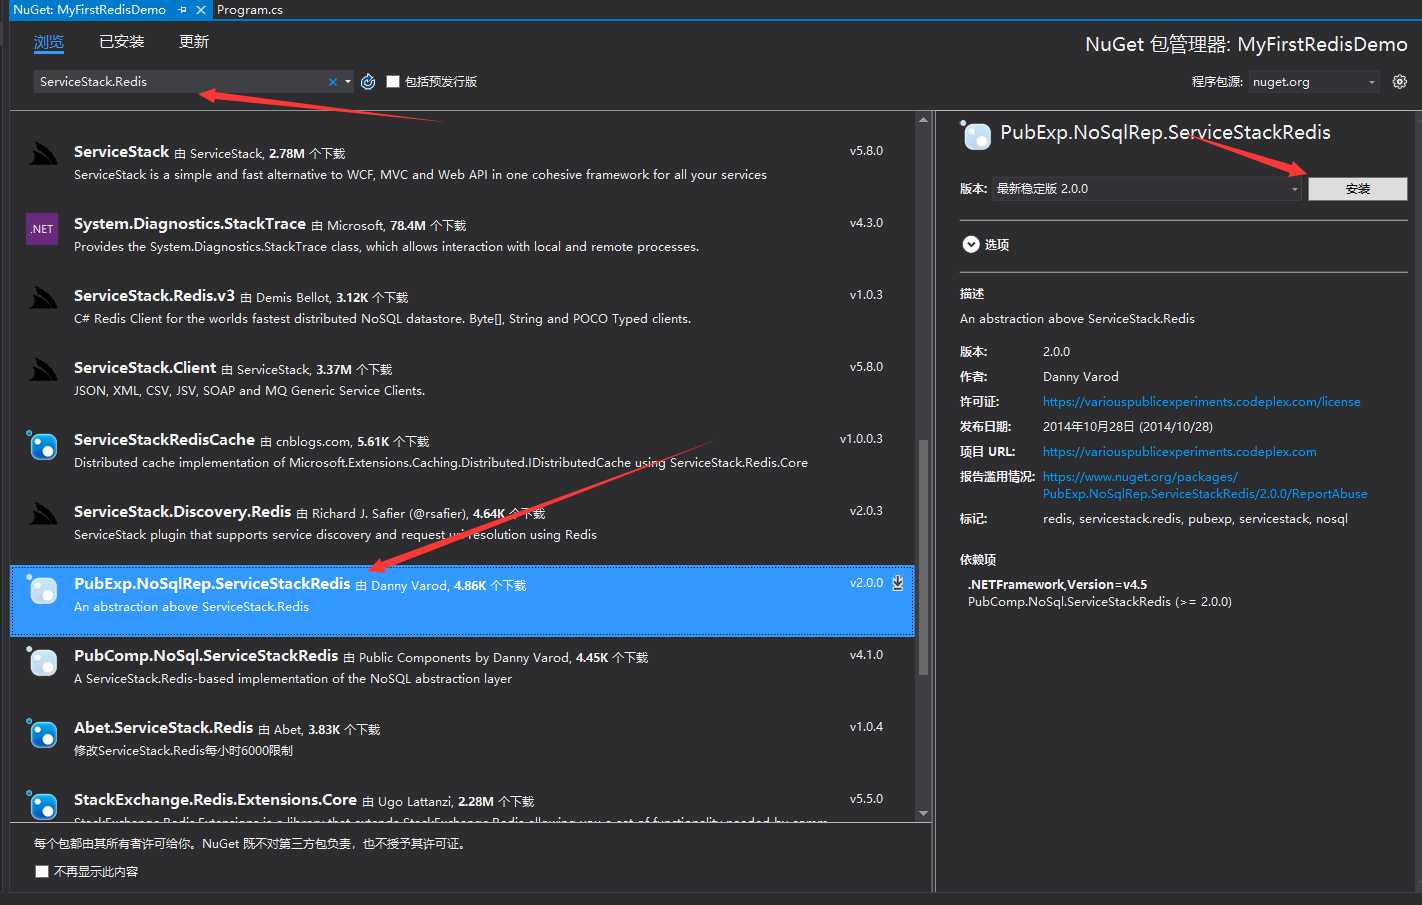Click the ServiceStack package icon

(x=43, y=156)
